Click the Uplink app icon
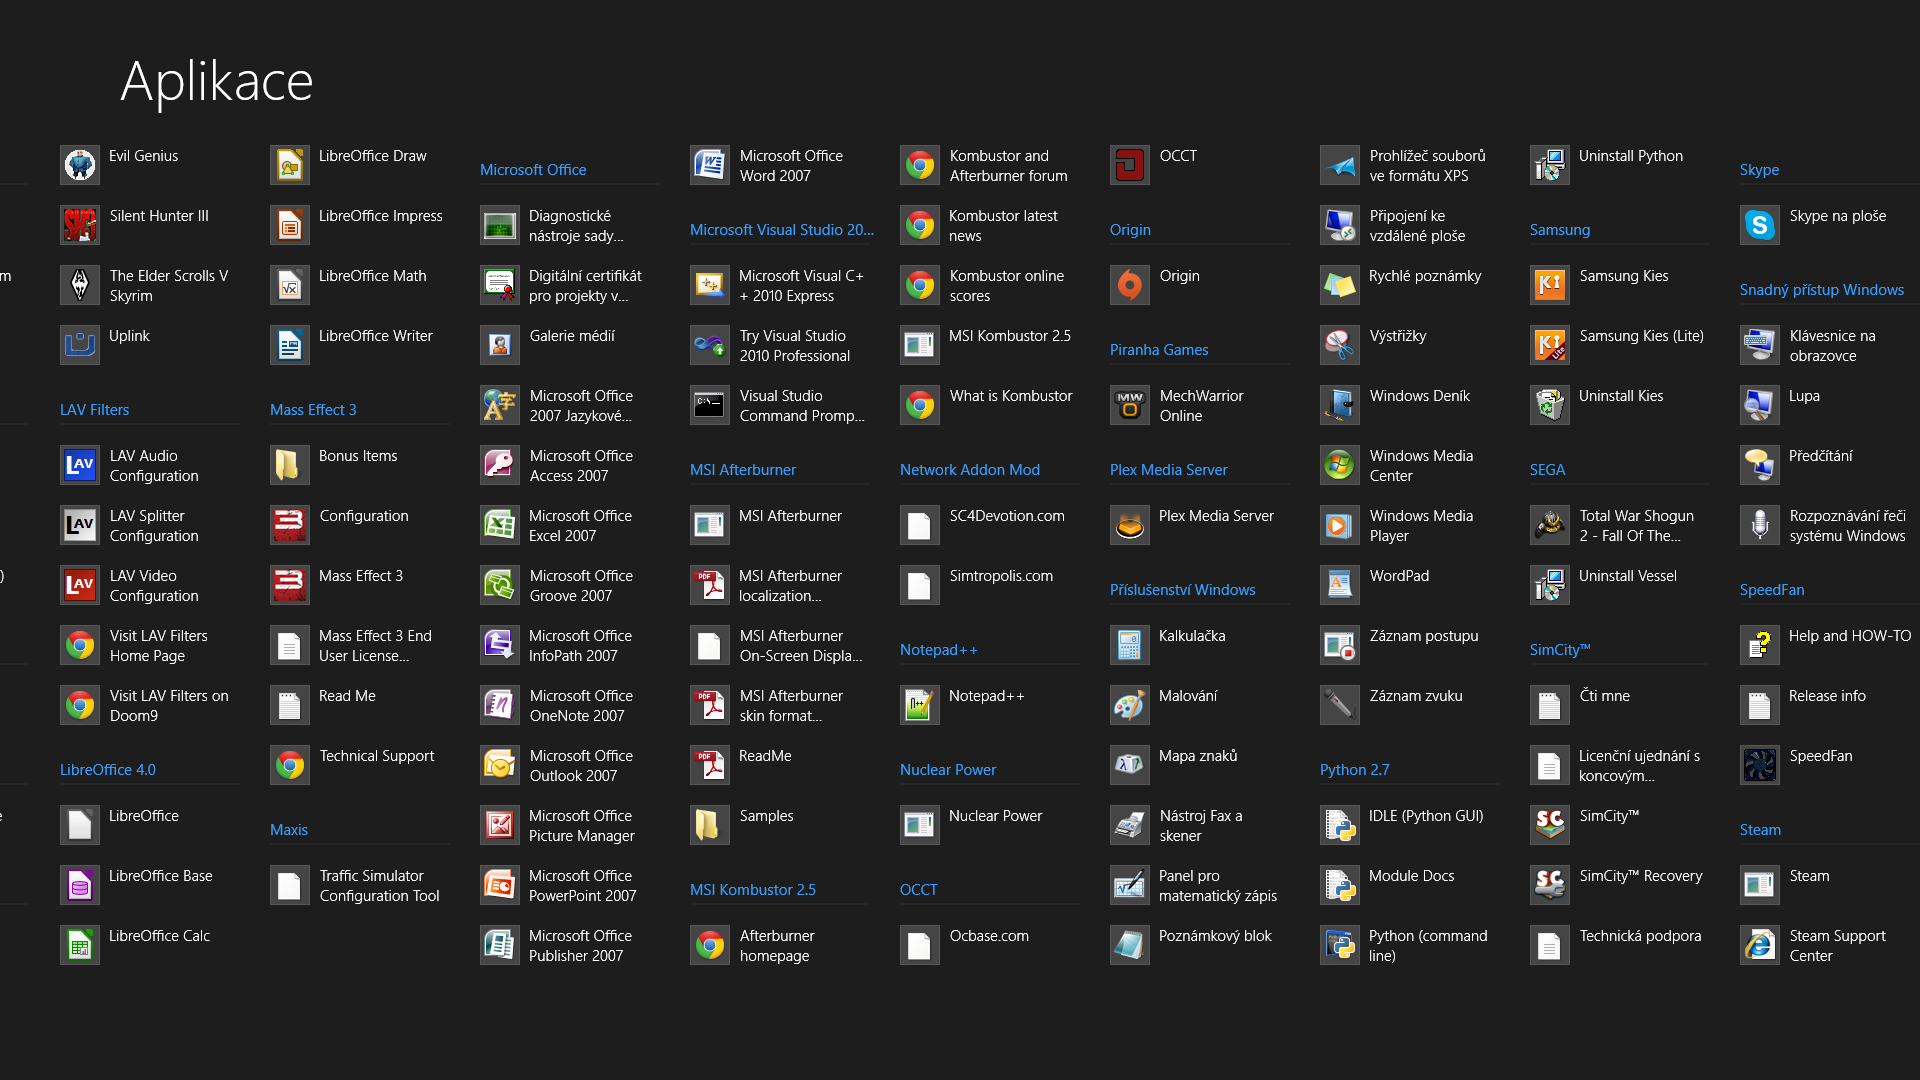 (x=80, y=345)
